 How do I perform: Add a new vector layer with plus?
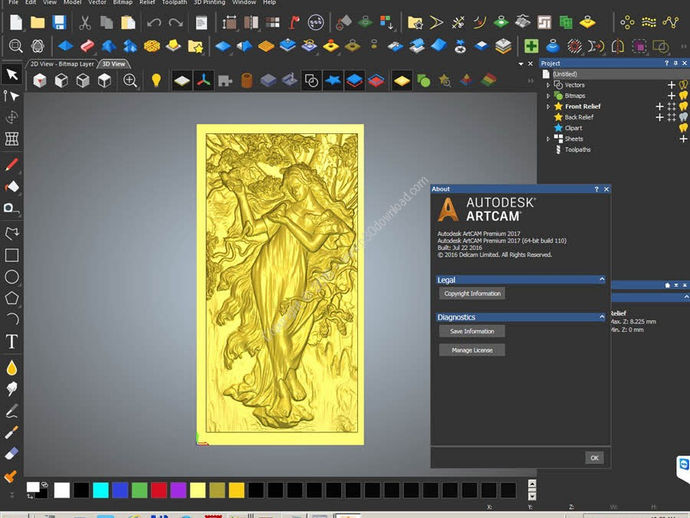pyautogui.click(x=671, y=84)
